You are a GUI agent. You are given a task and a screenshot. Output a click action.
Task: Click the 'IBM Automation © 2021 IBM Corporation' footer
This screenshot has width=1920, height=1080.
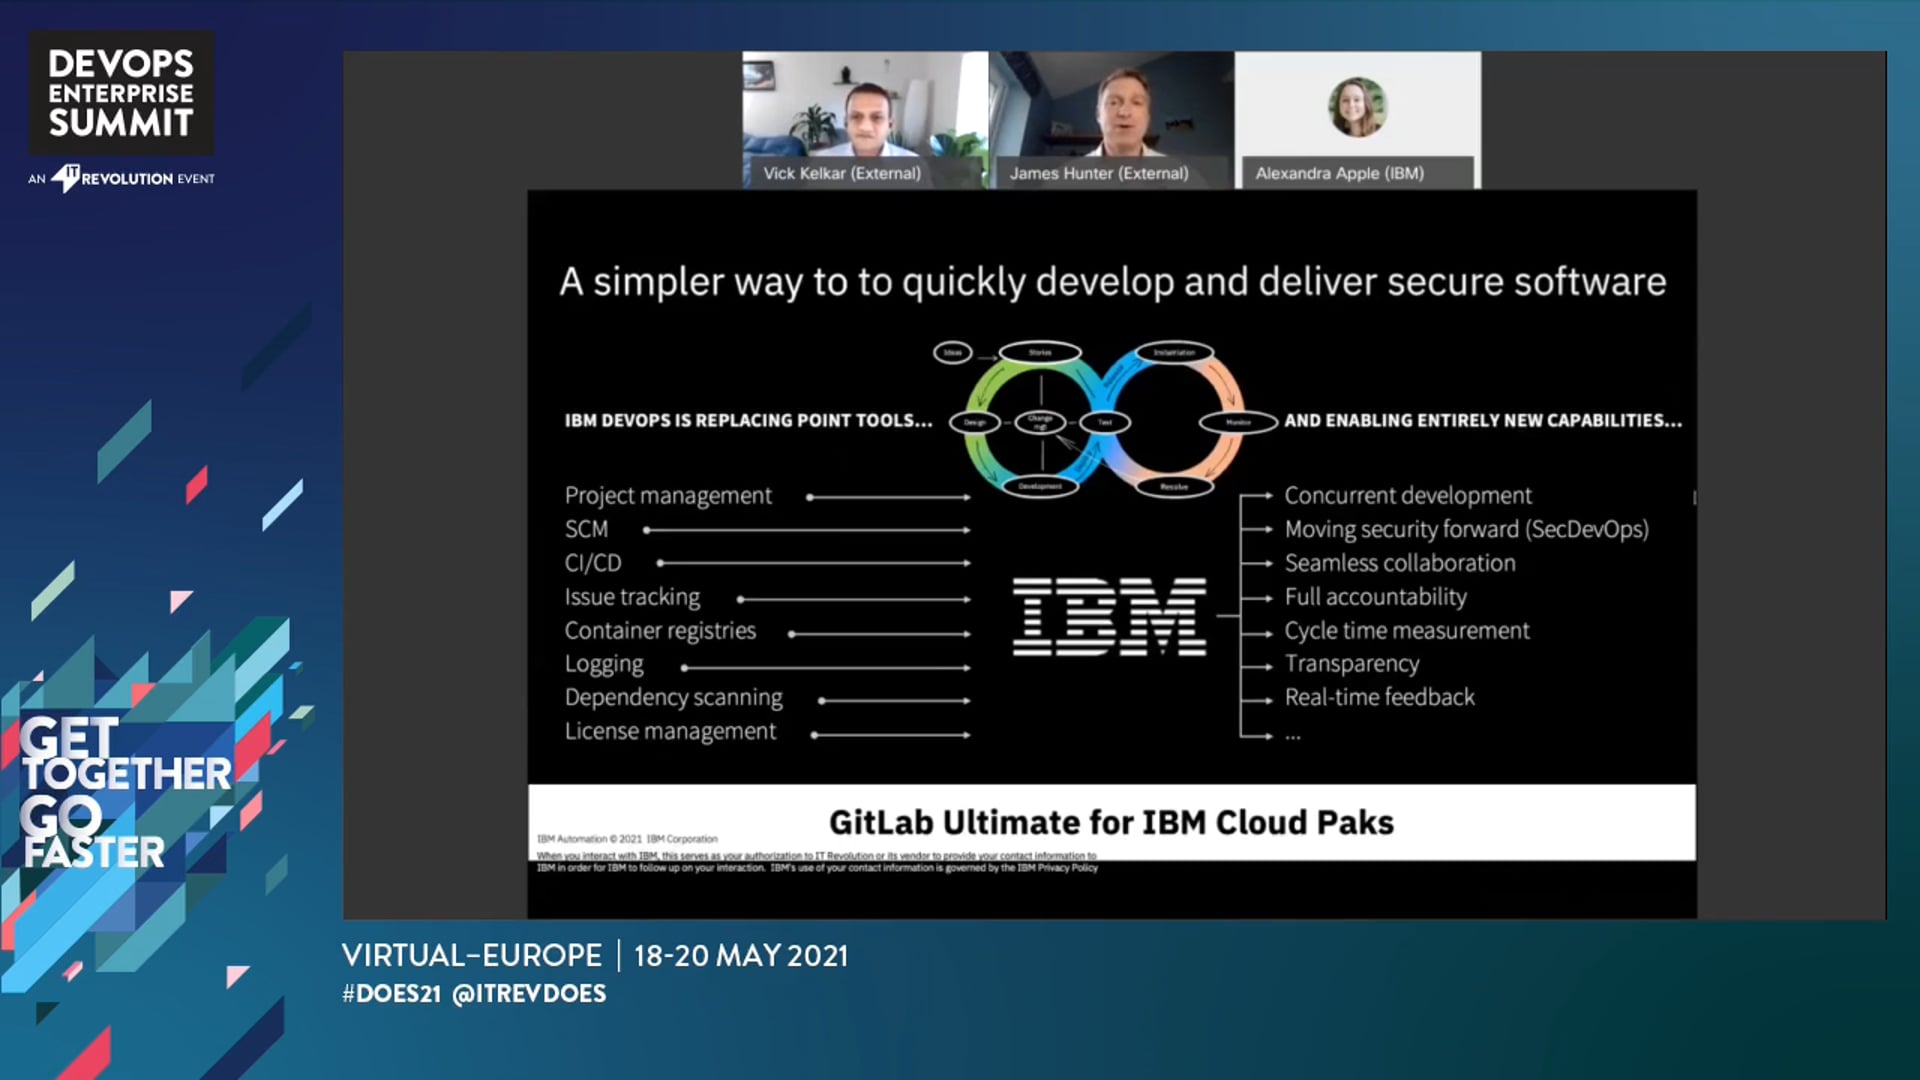(x=627, y=839)
